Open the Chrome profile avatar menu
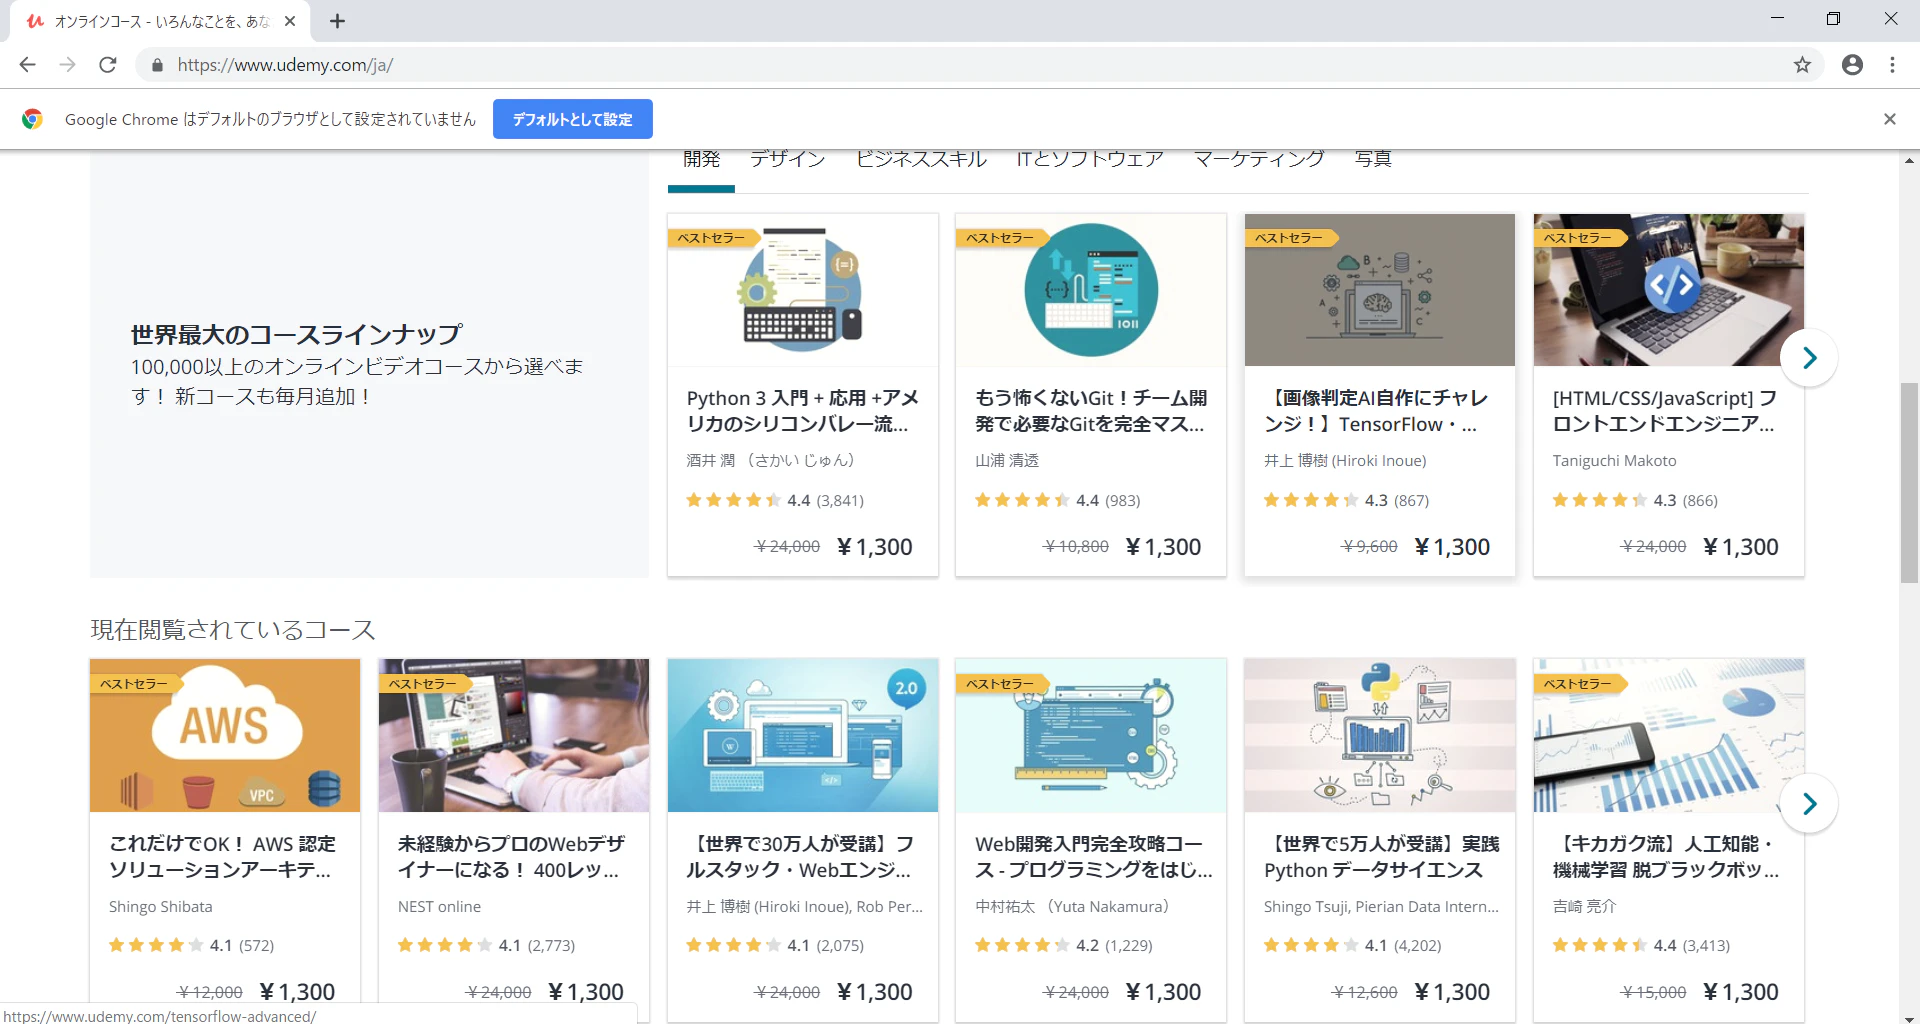Screen dimensions: 1920x1024 pyautogui.click(x=1852, y=64)
